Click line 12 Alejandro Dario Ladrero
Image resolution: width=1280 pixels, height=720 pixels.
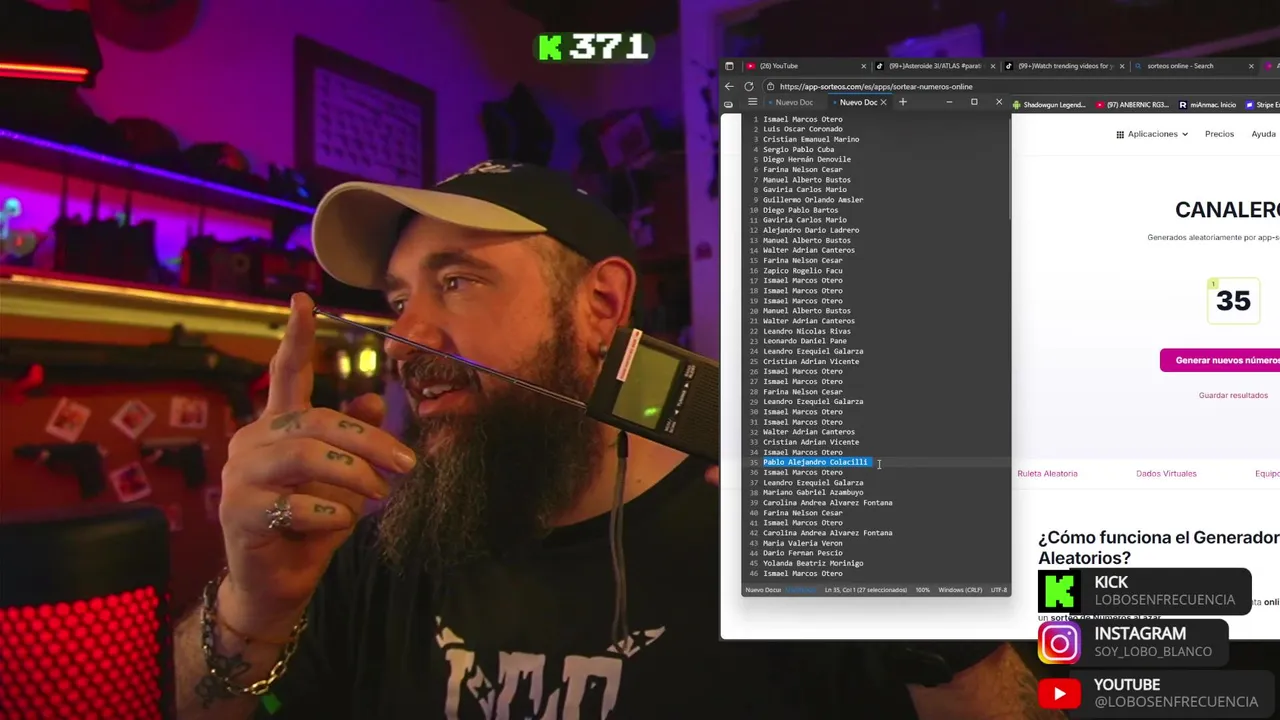click(x=811, y=230)
